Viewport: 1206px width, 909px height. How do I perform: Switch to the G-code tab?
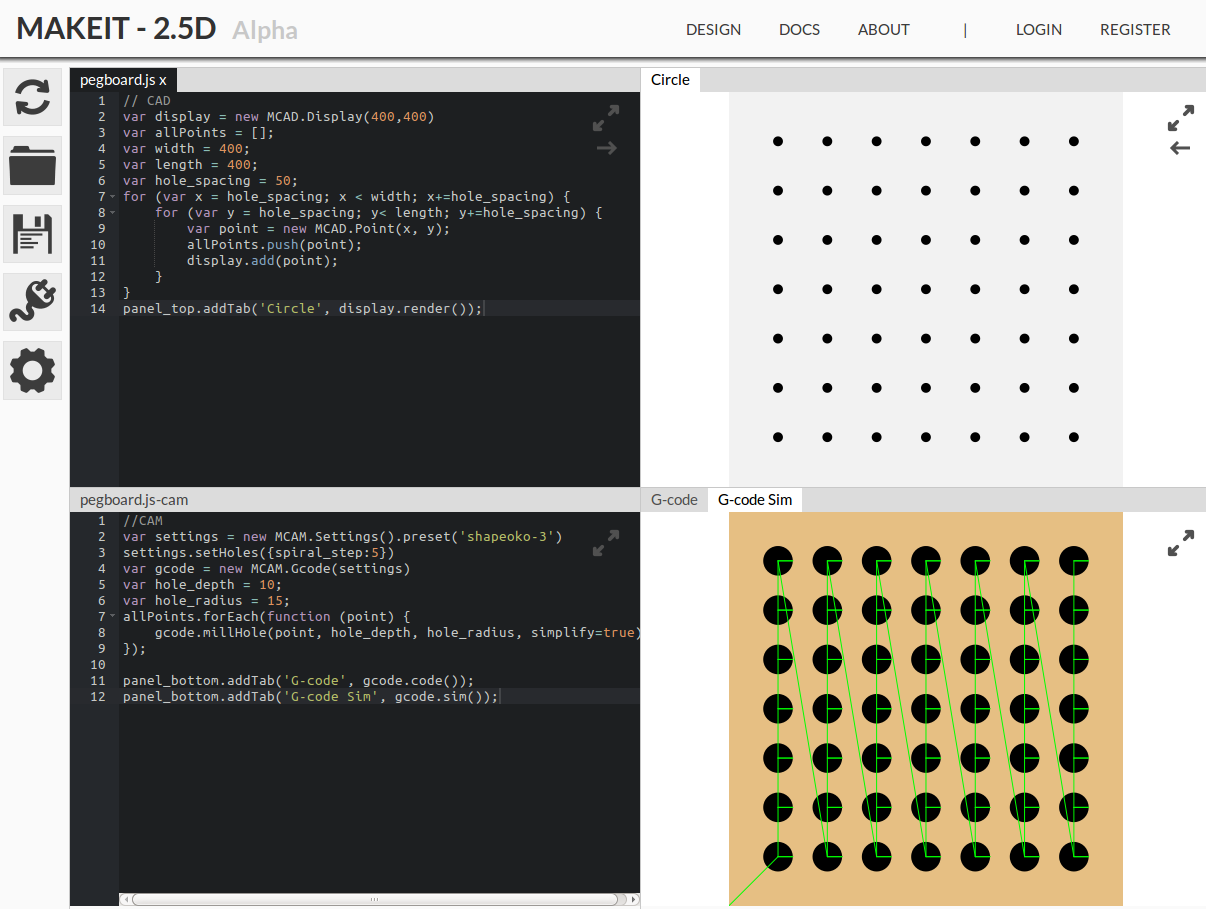673,499
